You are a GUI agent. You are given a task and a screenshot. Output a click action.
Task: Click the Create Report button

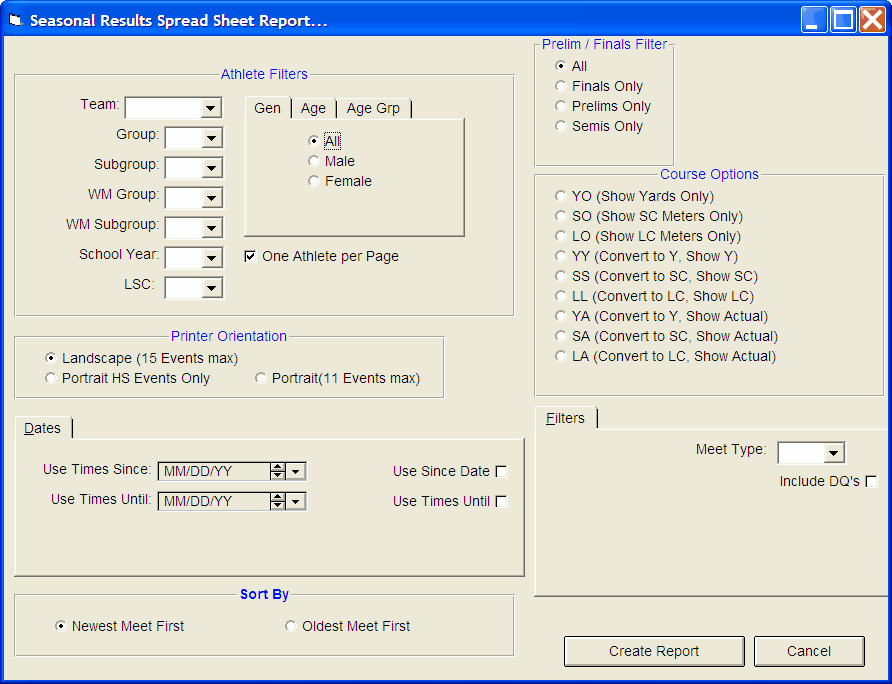pyautogui.click(x=654, y=651)
